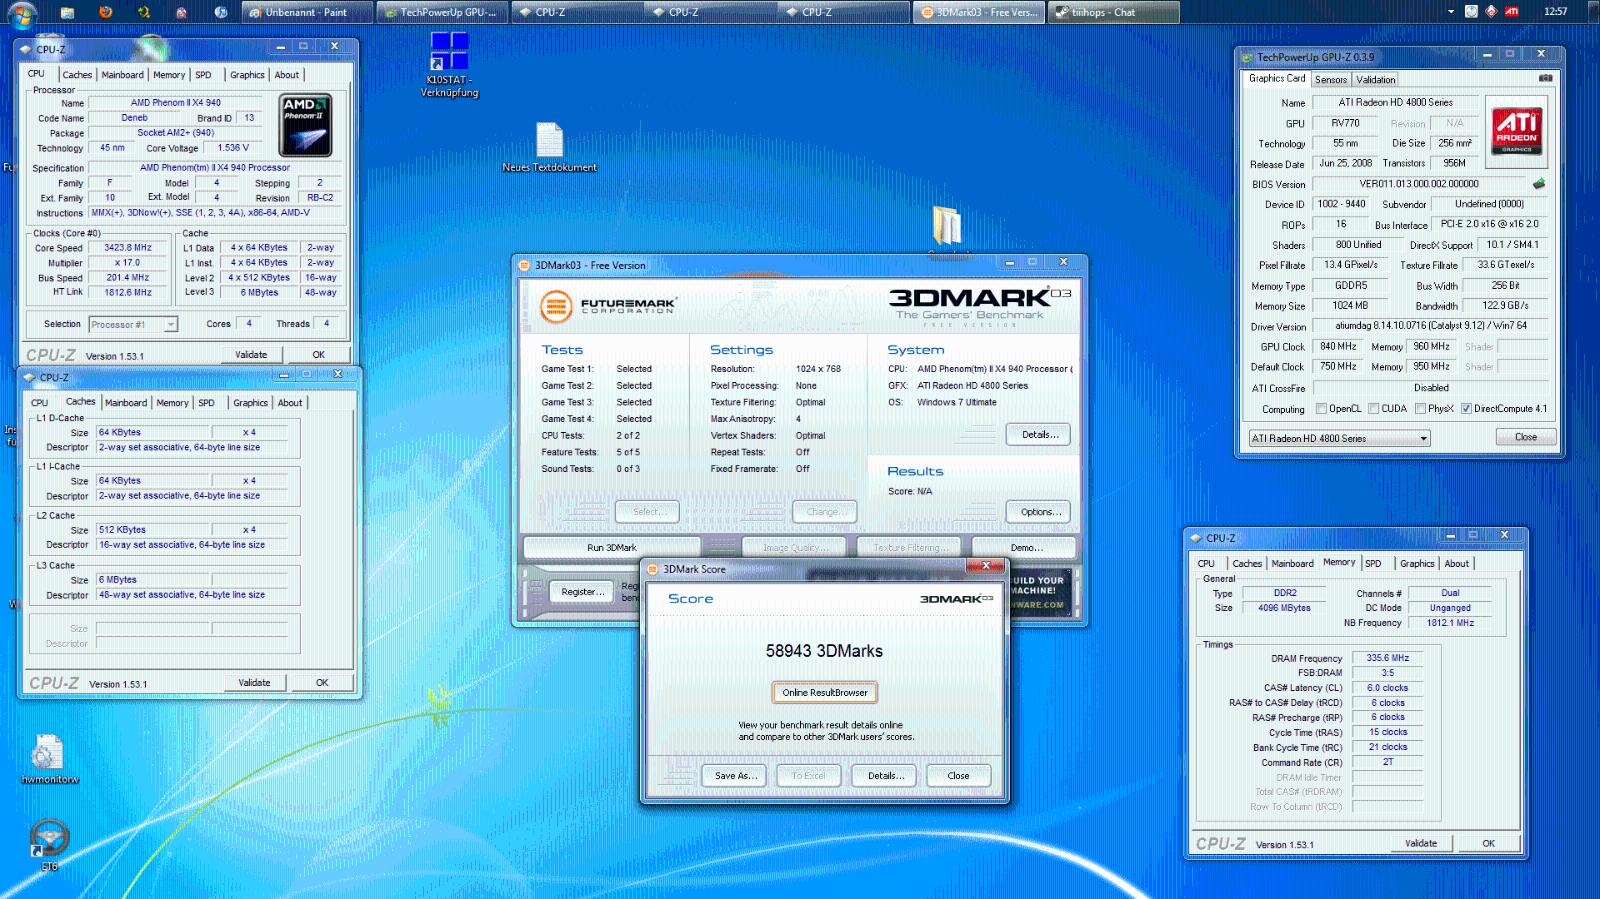This screenshot has height=899, width=1600.
Task: Open the About tab in the Memory CPU-Z window
Action: click(x=1457, y=563)
